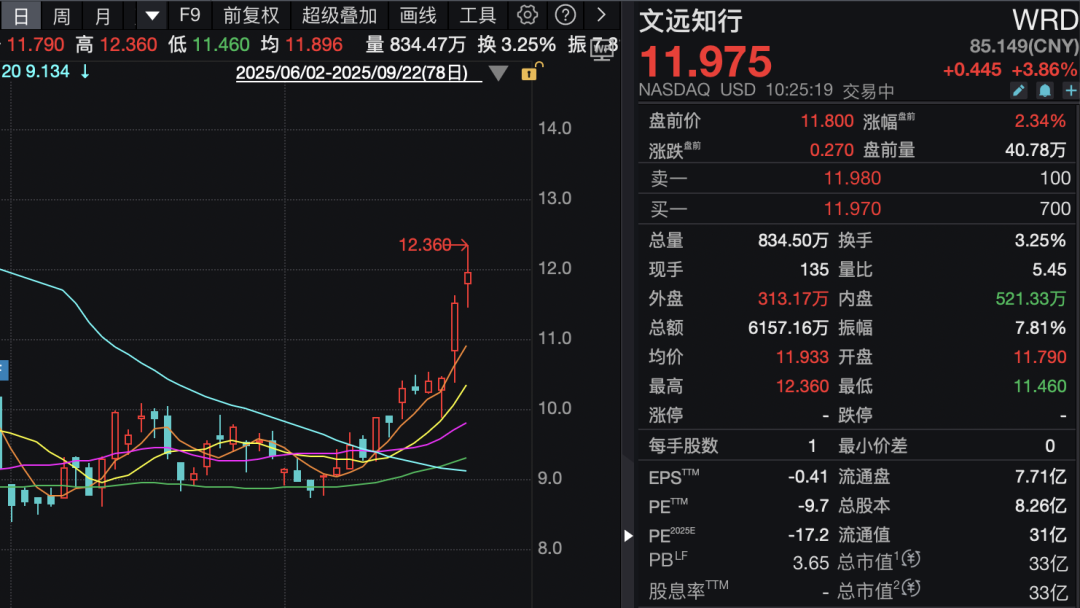Screen dimensions: 1080x608
Task: Click the 交易中 trading status
Action: click(869, 91)
